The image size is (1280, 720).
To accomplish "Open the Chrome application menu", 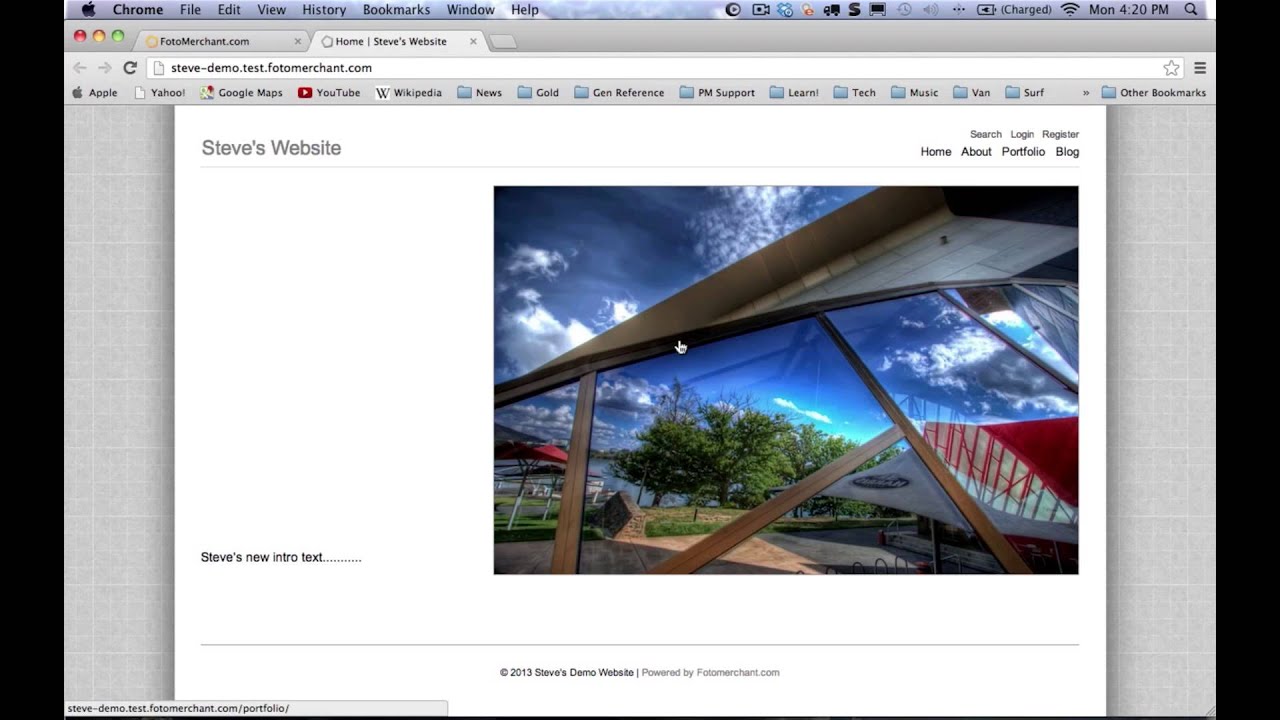I will (138, 9).
